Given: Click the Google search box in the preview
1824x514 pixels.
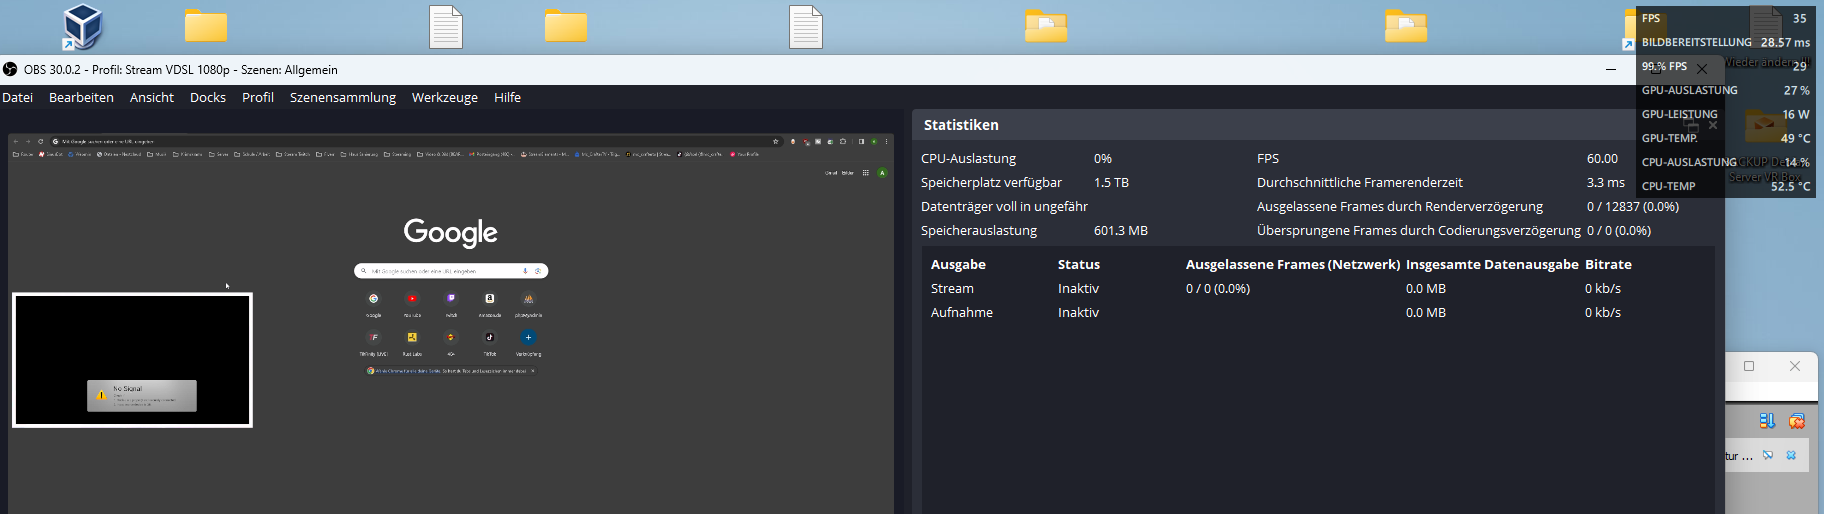Looking at the screenshot, I should tap(451, 271).
